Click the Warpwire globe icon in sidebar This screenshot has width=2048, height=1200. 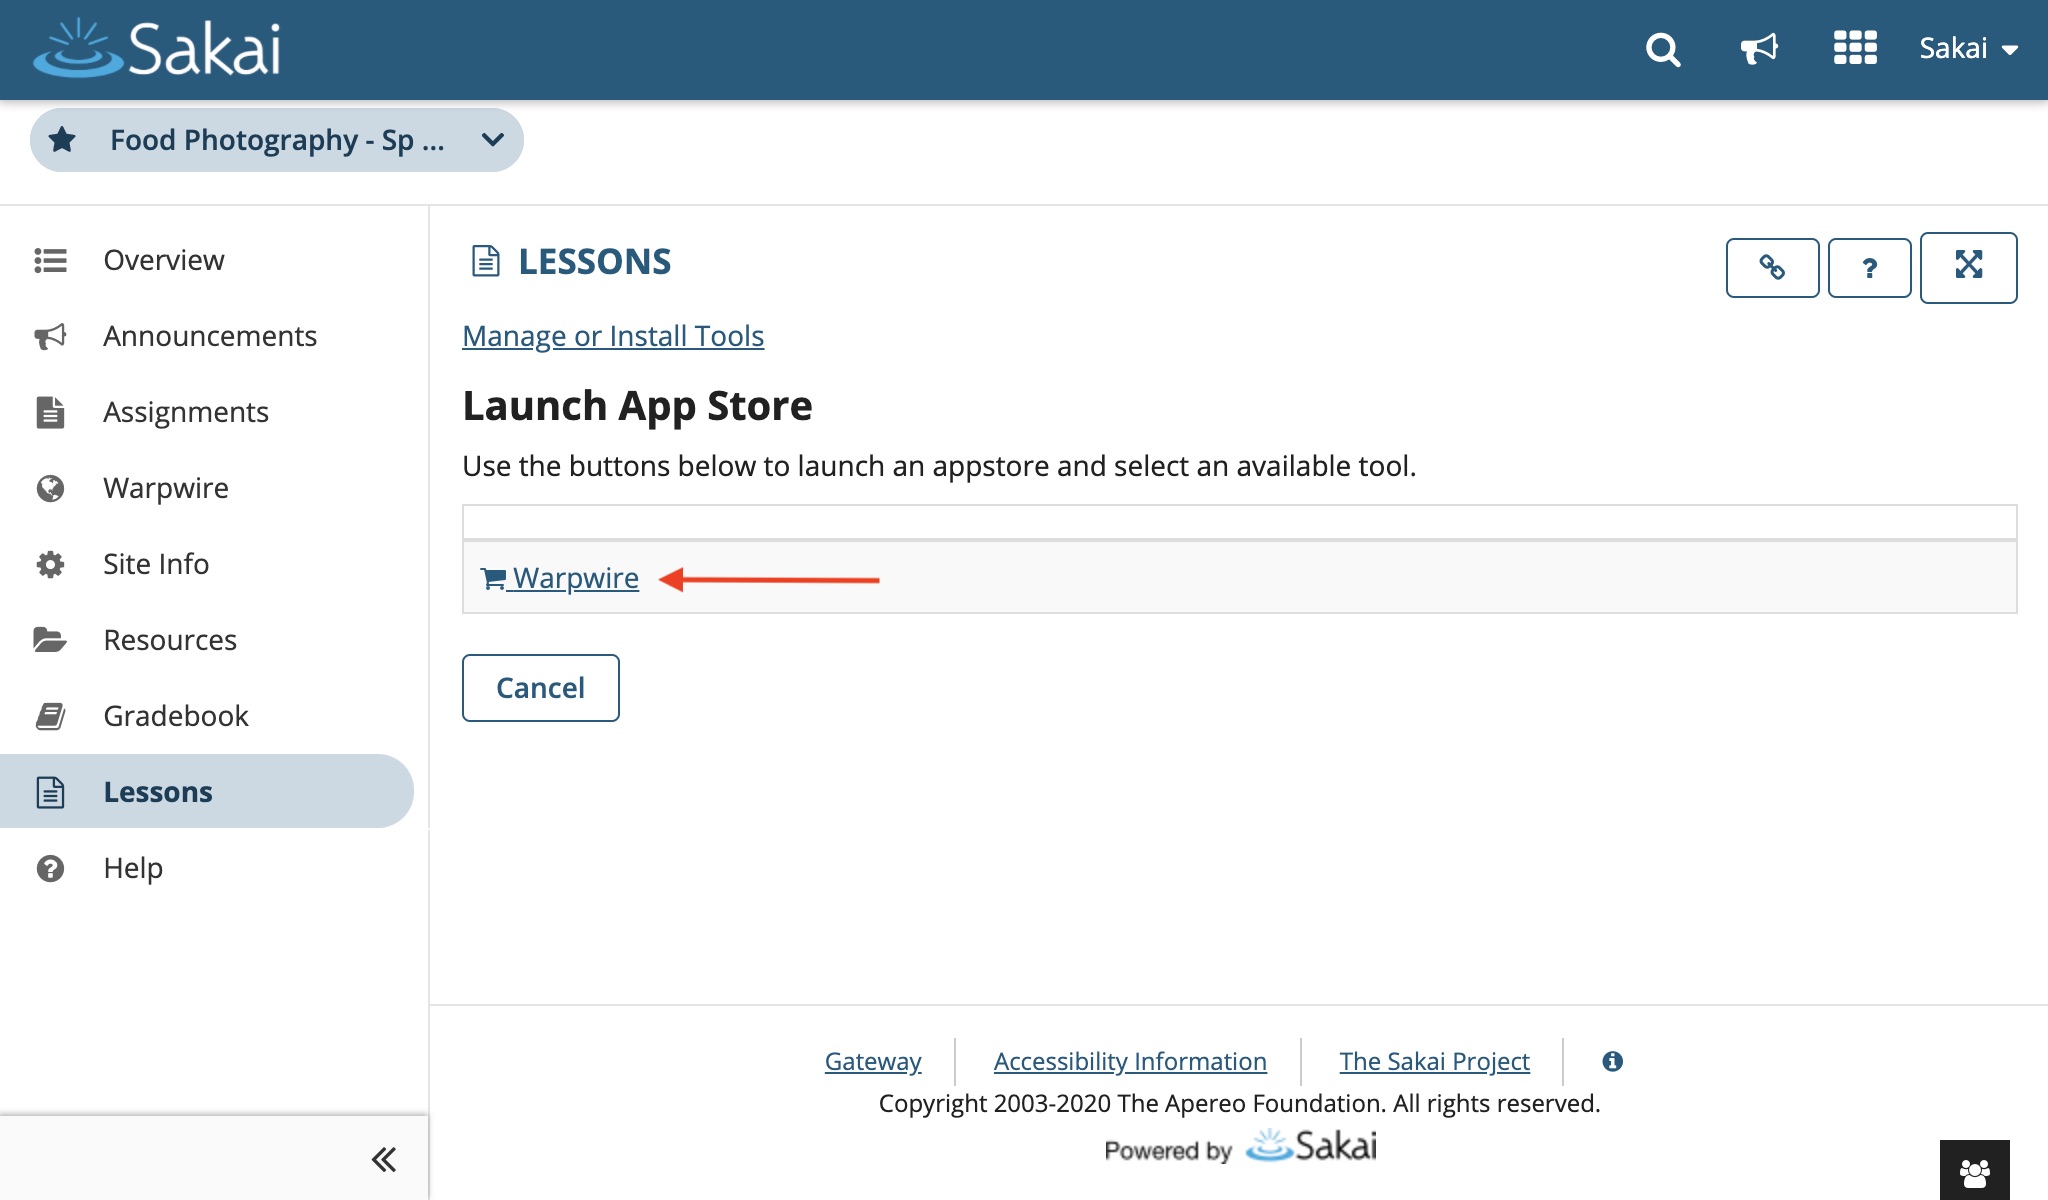point(50,488)
